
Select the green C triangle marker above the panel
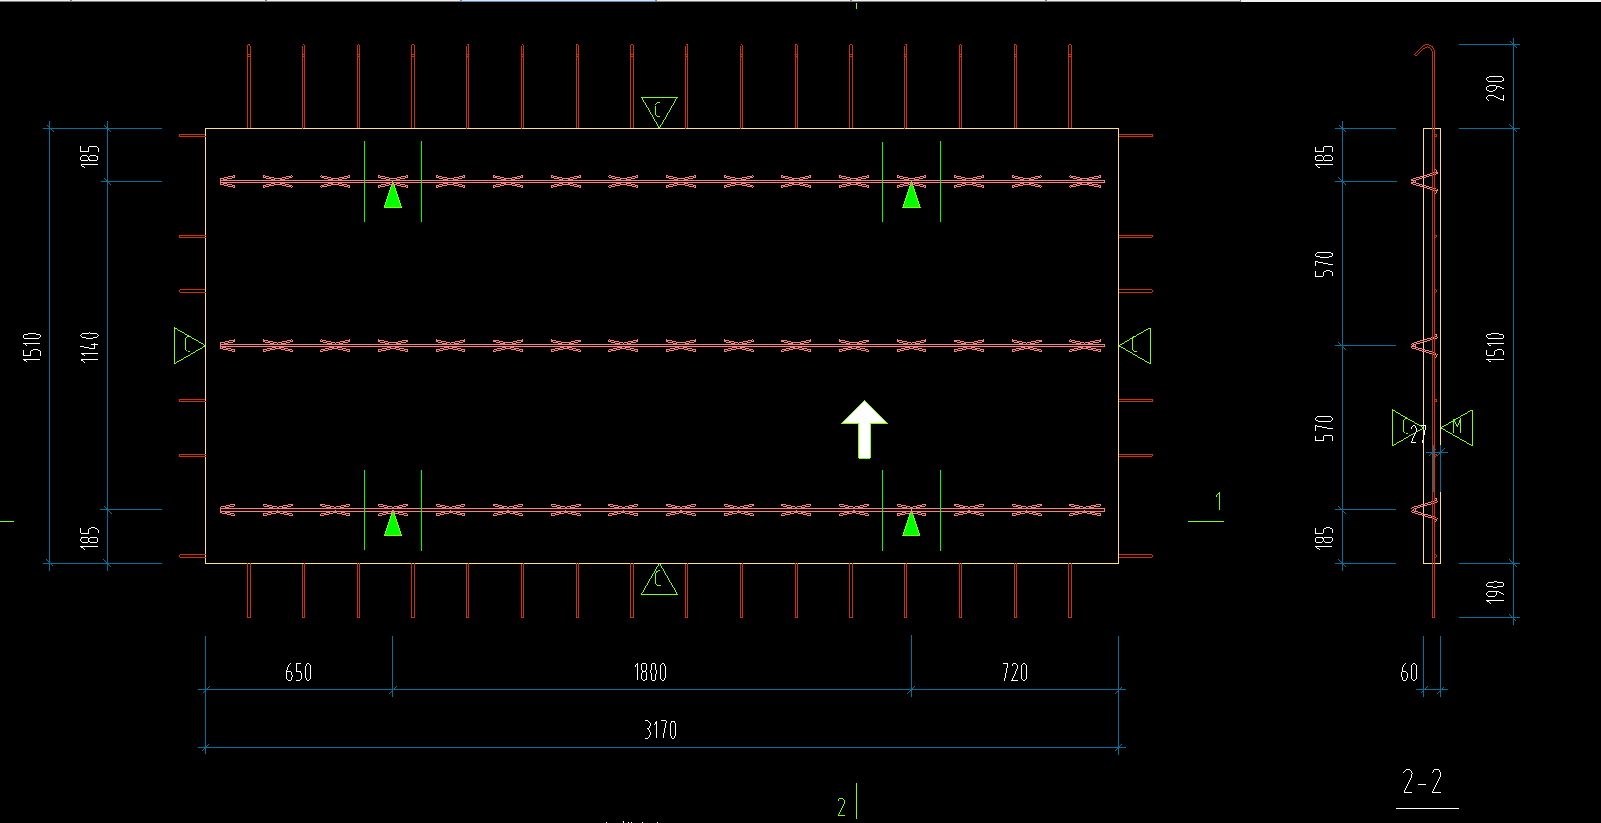[659, 111]
